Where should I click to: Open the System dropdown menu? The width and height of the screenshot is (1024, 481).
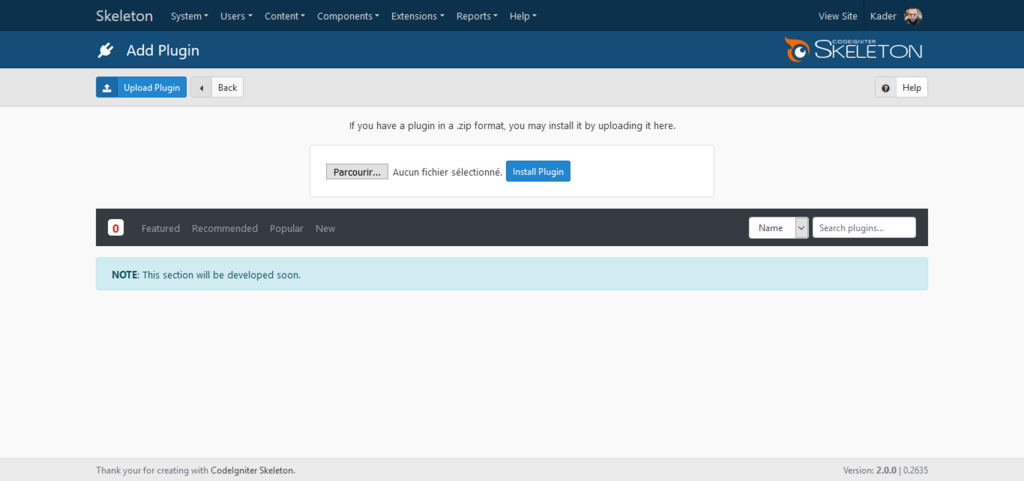tap(189, 16)
